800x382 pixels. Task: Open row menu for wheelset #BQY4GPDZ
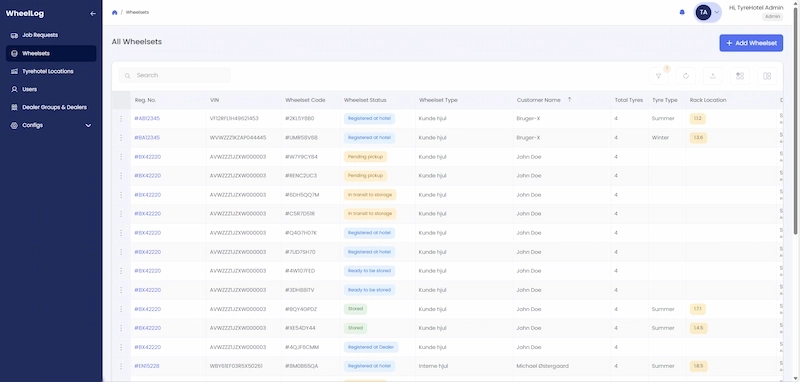tap(121, 309)
